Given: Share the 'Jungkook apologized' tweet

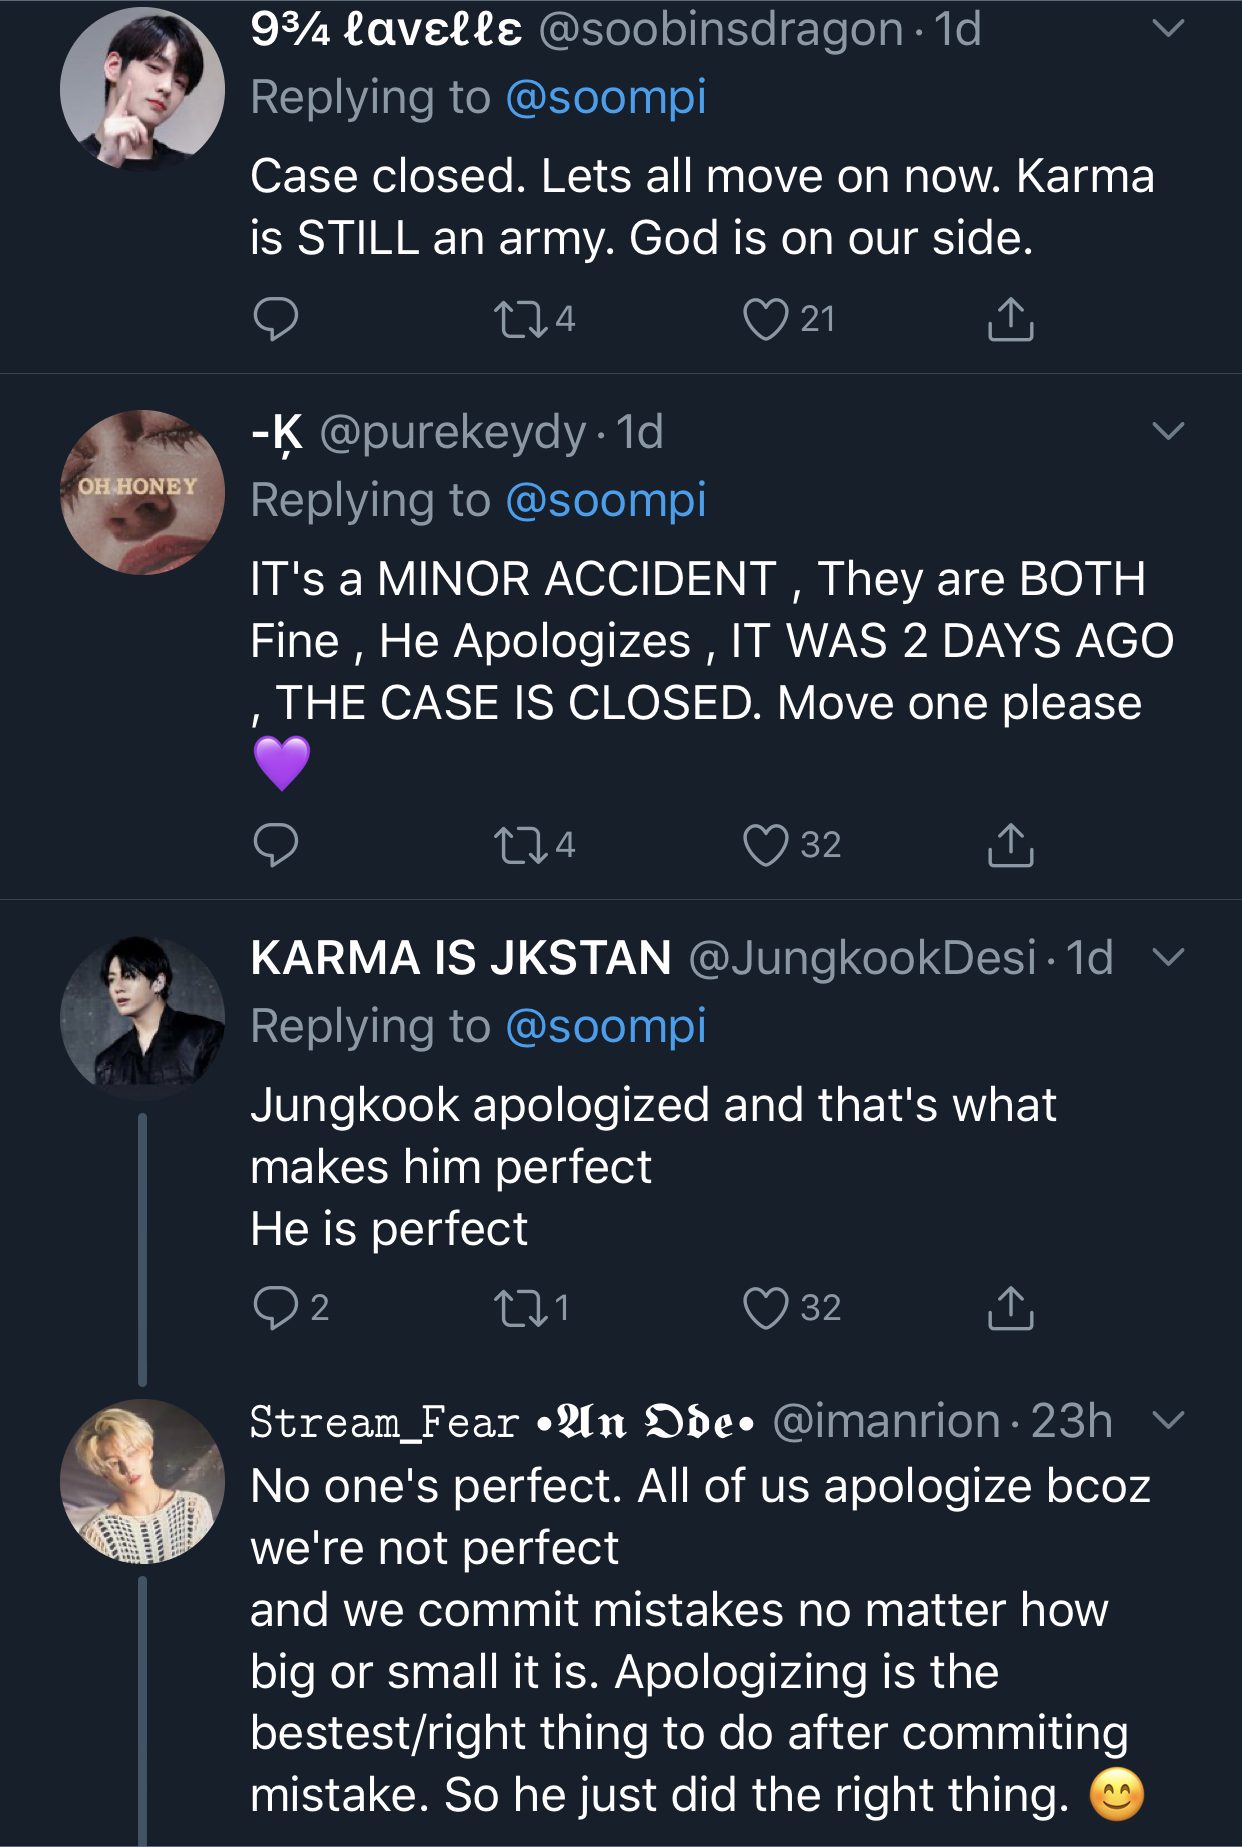Looking at the screenshot, I should 1010,1307.
